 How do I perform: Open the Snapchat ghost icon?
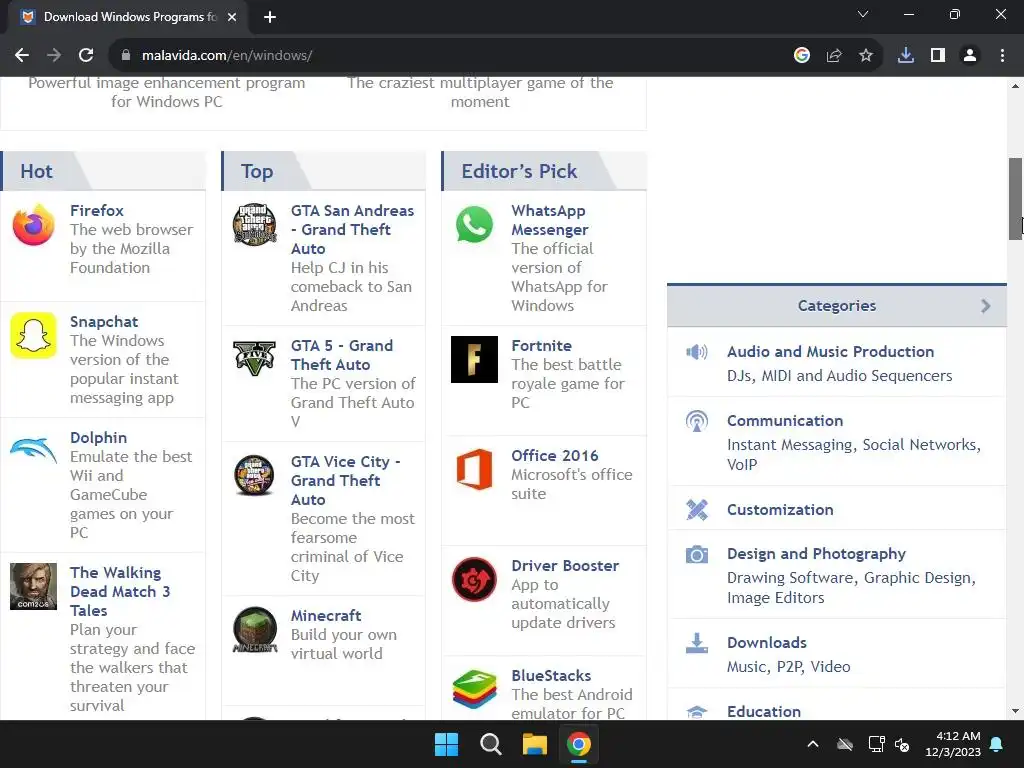tap(33, 336)
